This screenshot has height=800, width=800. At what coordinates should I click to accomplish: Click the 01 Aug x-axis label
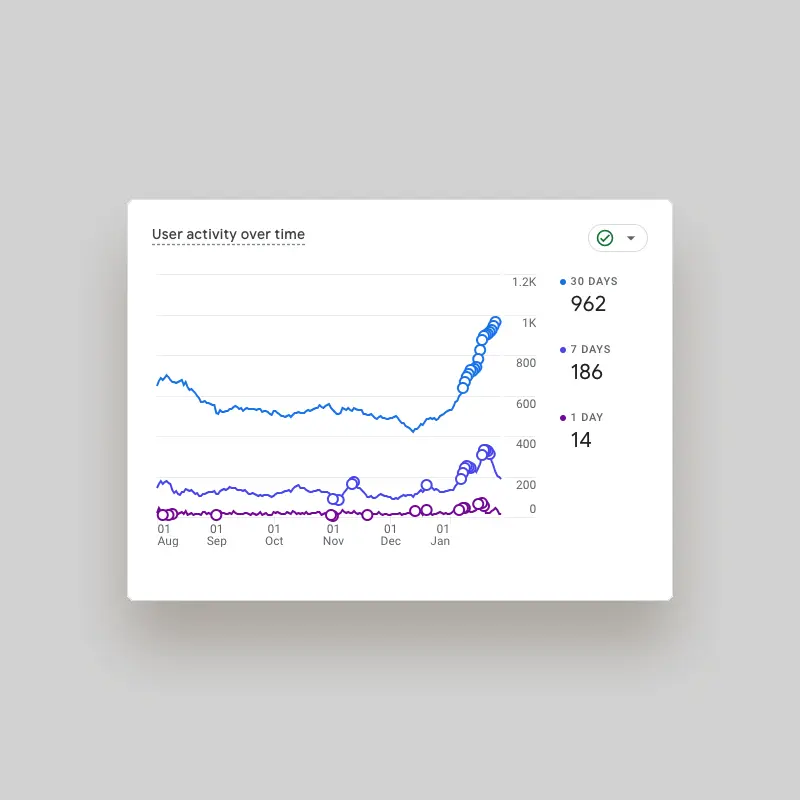[167, 535]
